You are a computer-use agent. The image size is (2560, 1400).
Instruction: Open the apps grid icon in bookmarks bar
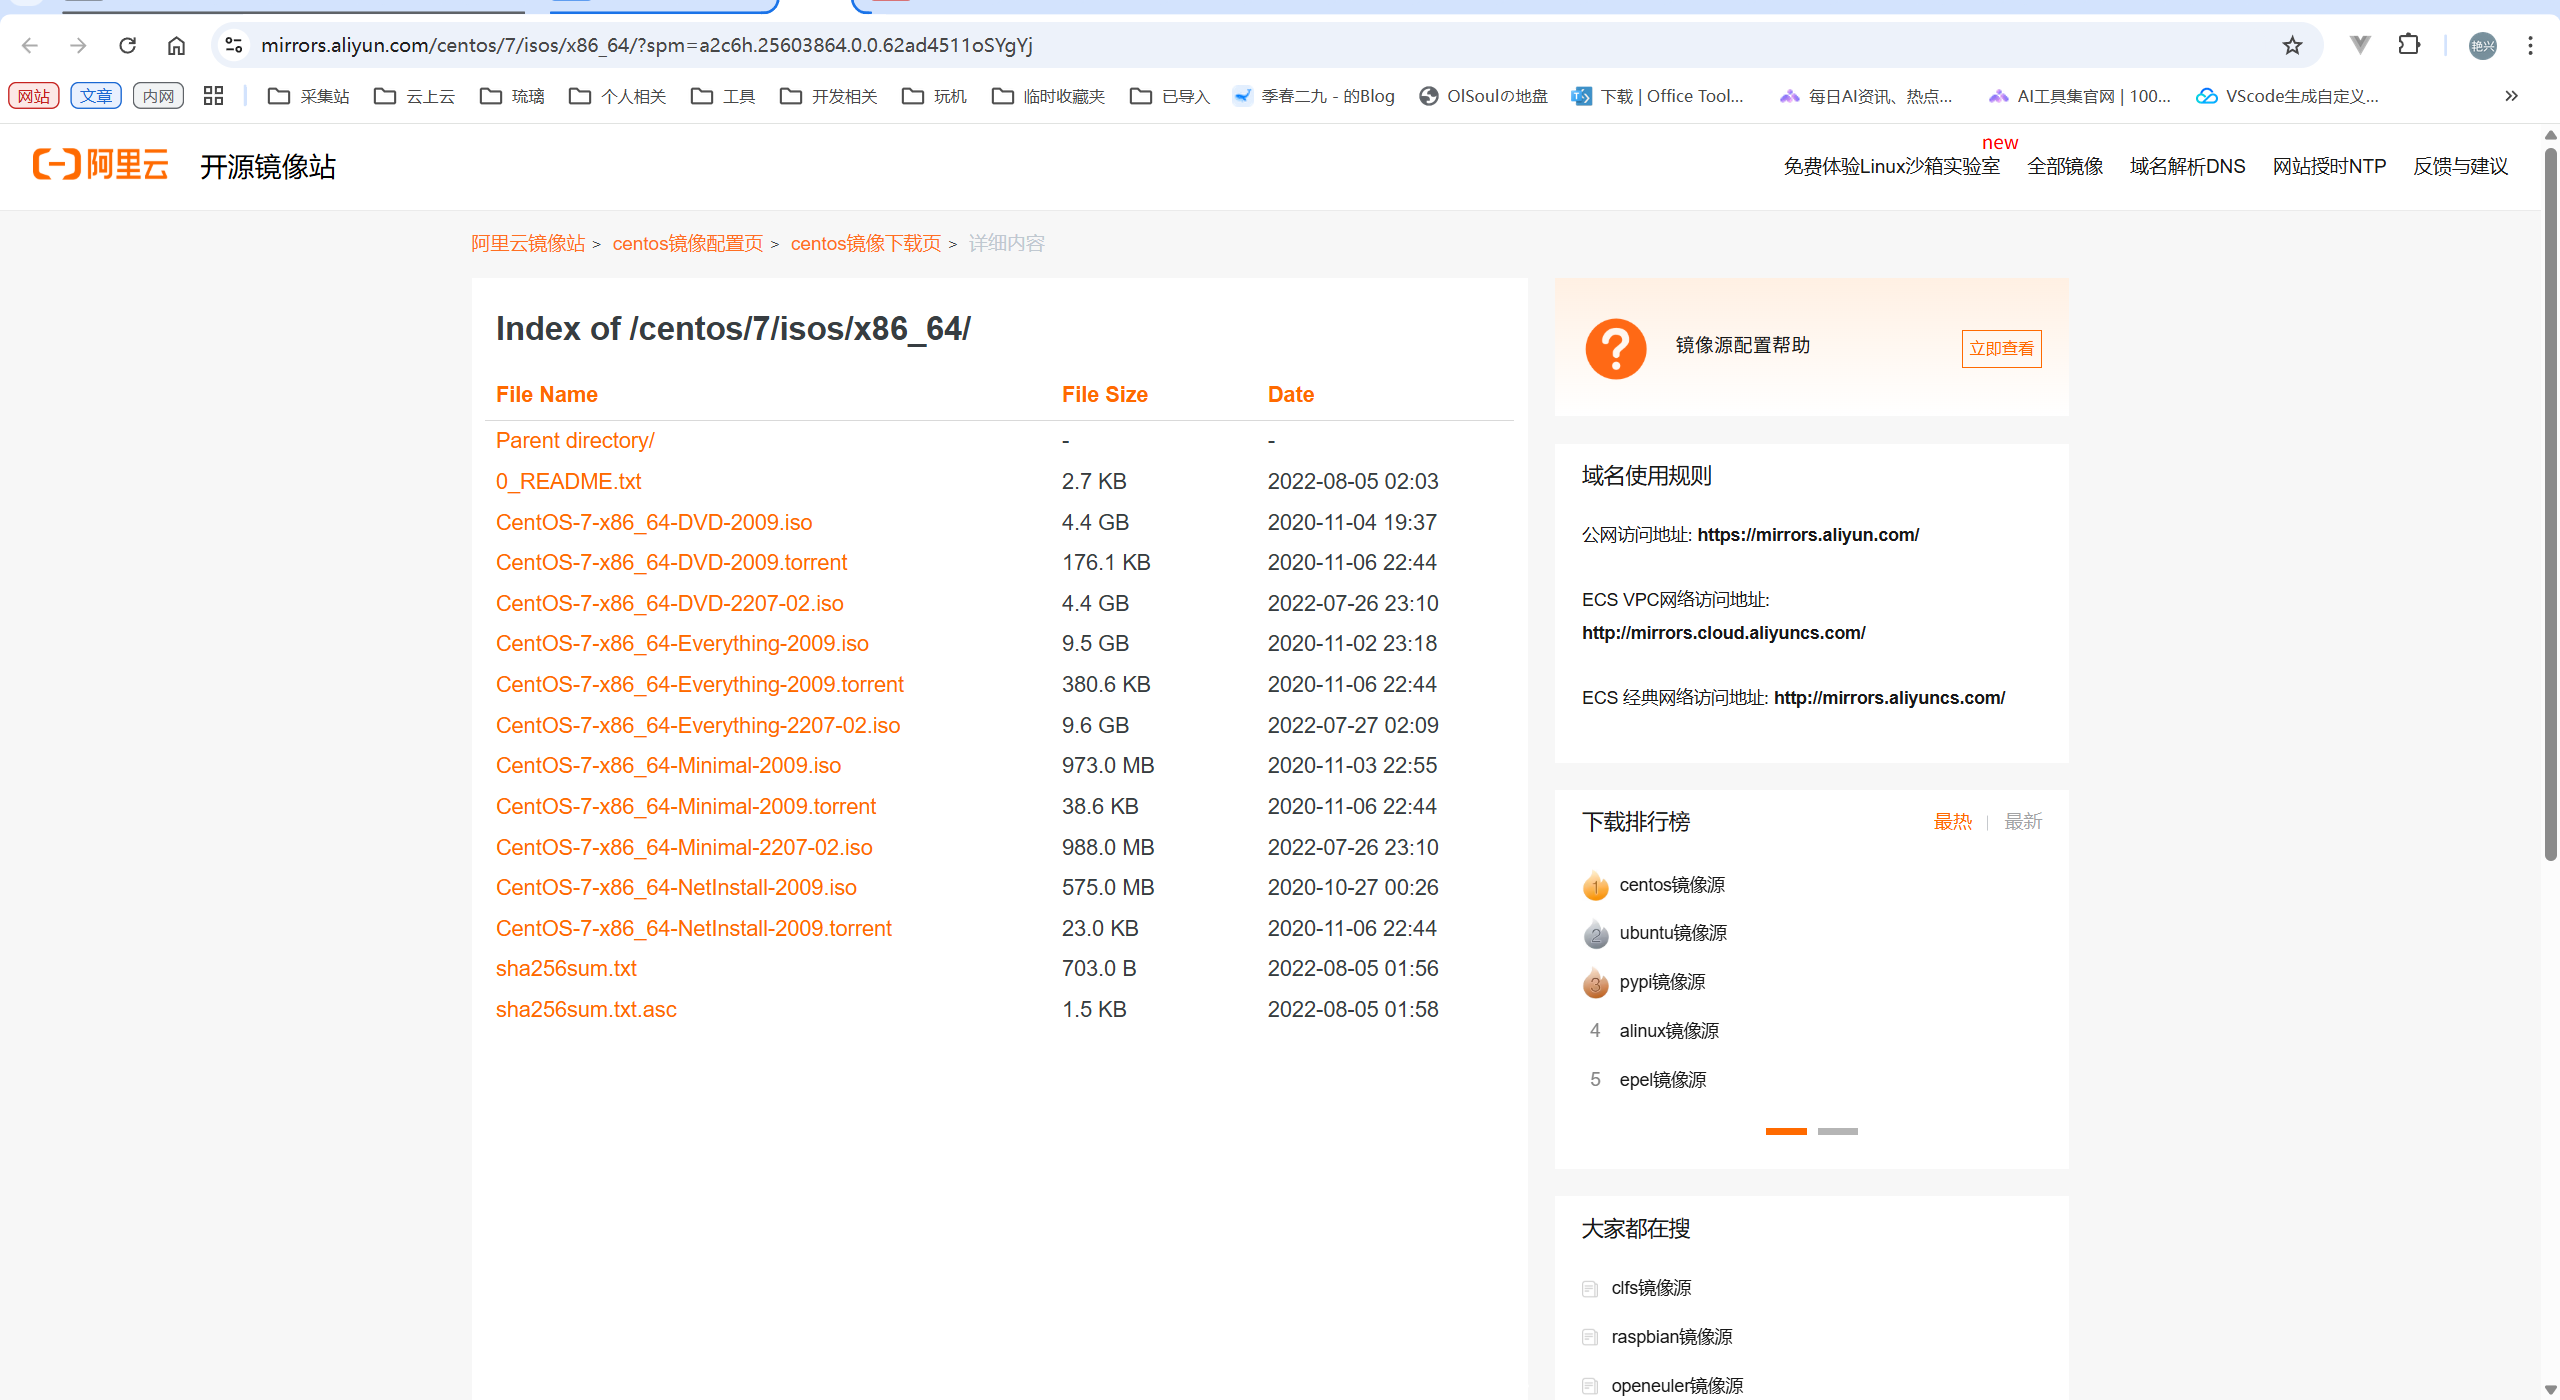213,96
